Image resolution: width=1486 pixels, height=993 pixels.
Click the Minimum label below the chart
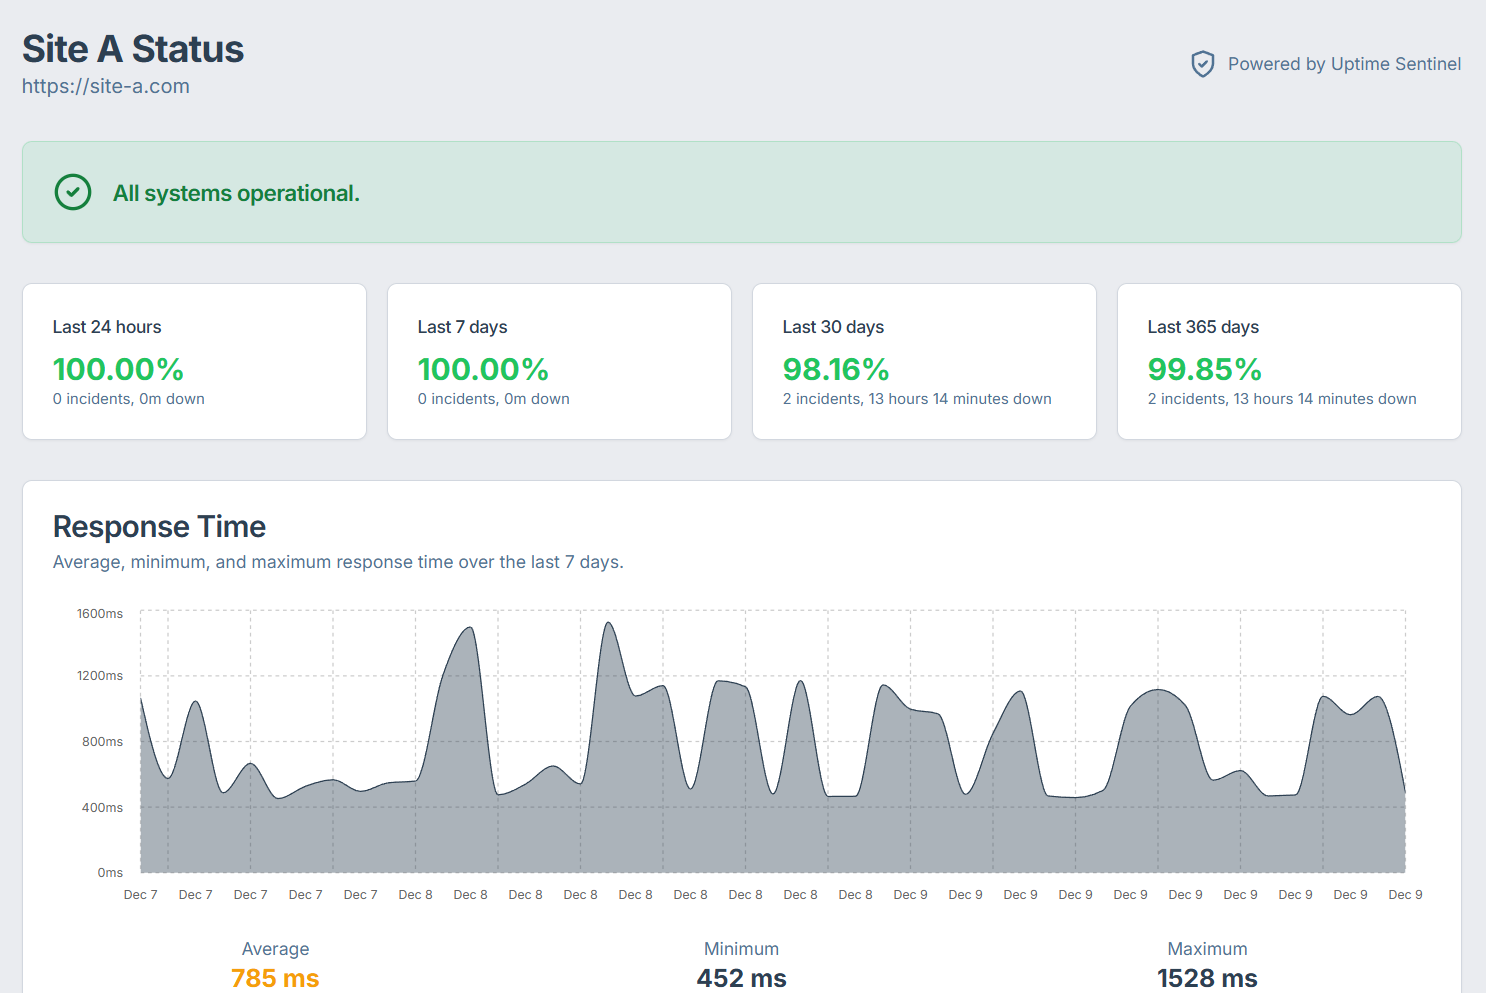point(741,949)
